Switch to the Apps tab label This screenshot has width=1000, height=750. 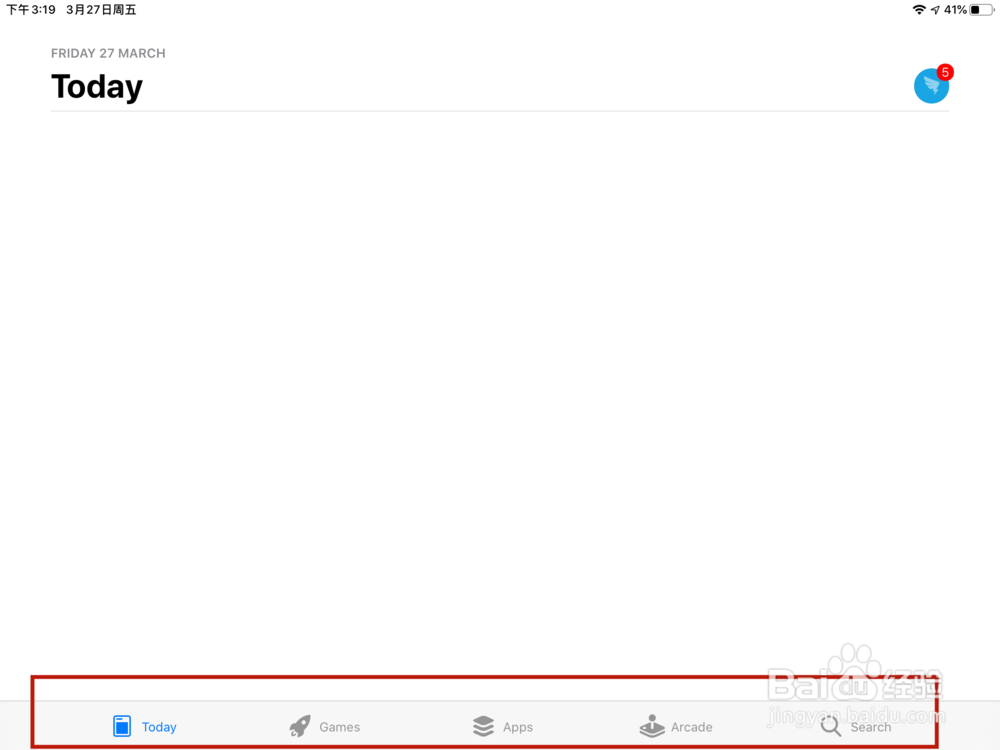coord(518,727)
